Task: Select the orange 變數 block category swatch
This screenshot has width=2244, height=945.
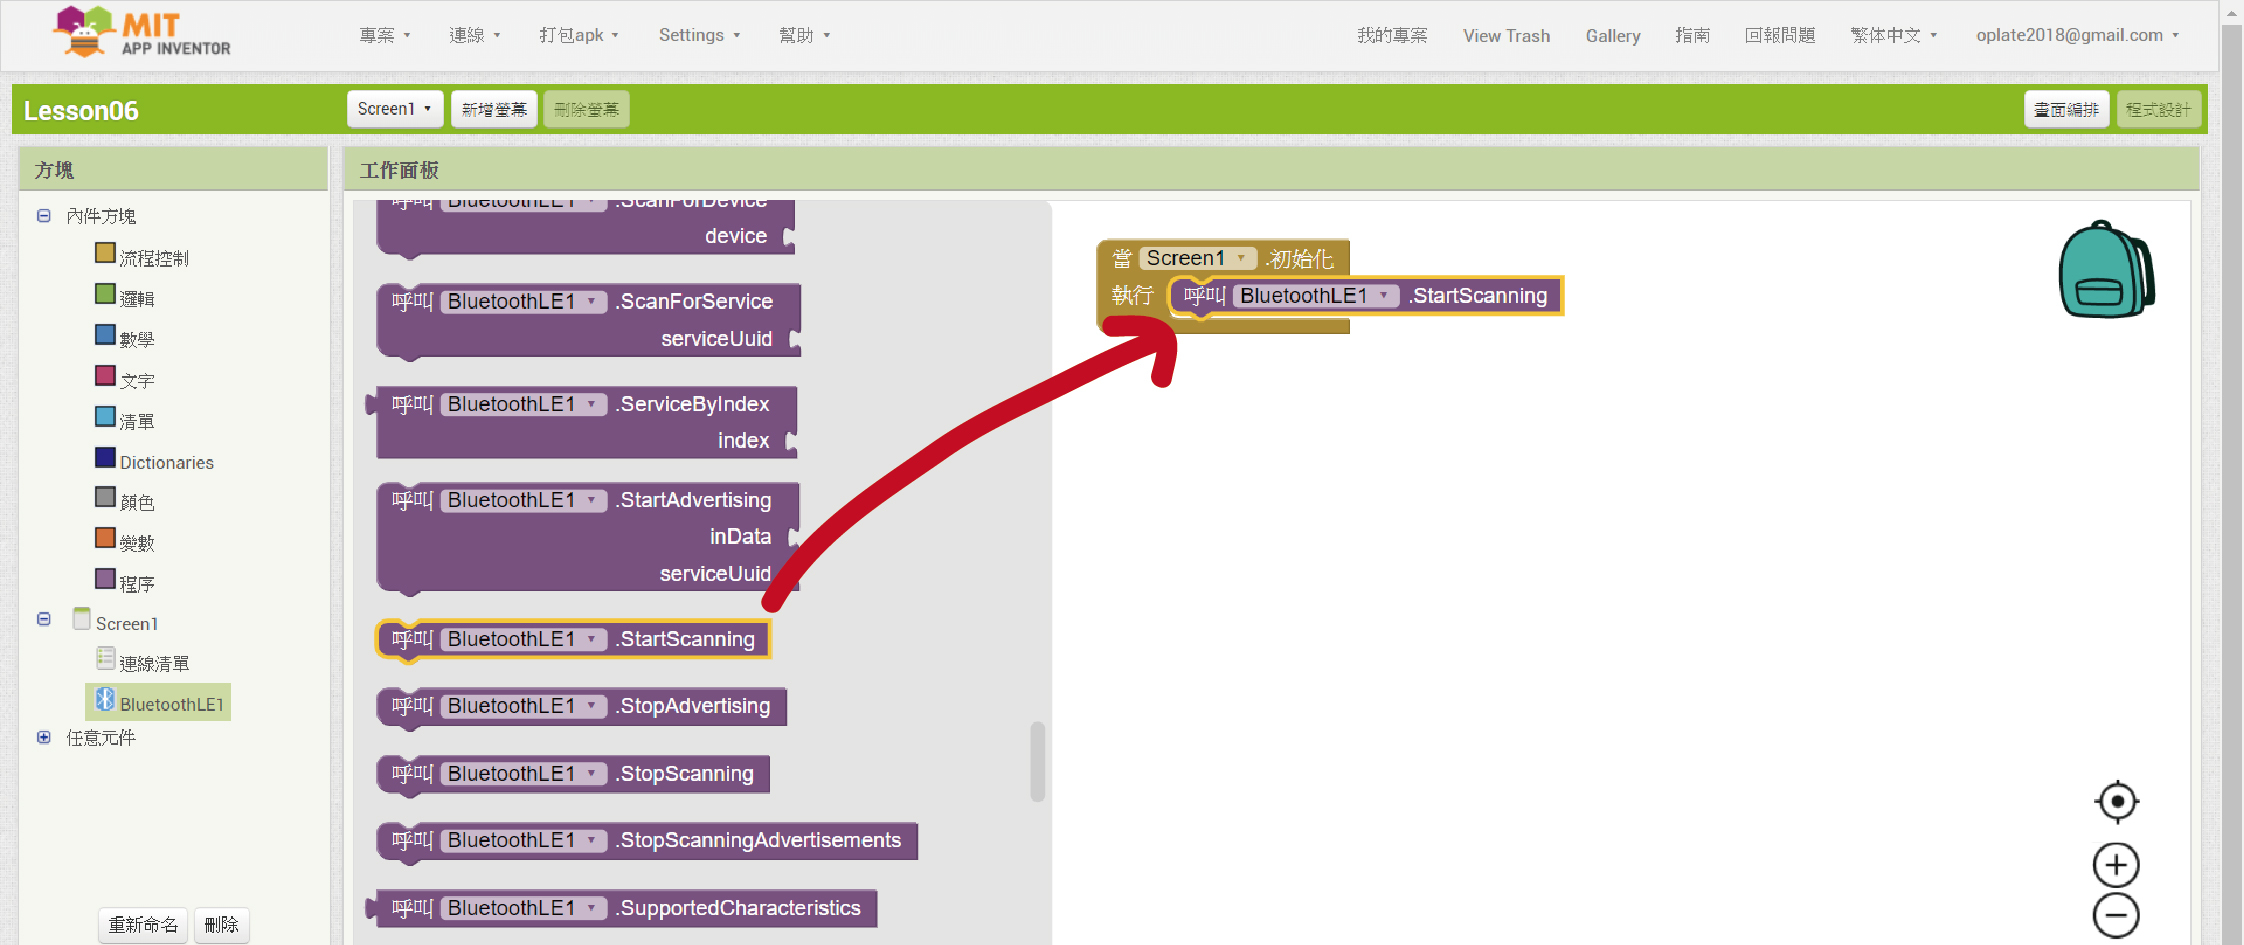Action: click(105, 538)
